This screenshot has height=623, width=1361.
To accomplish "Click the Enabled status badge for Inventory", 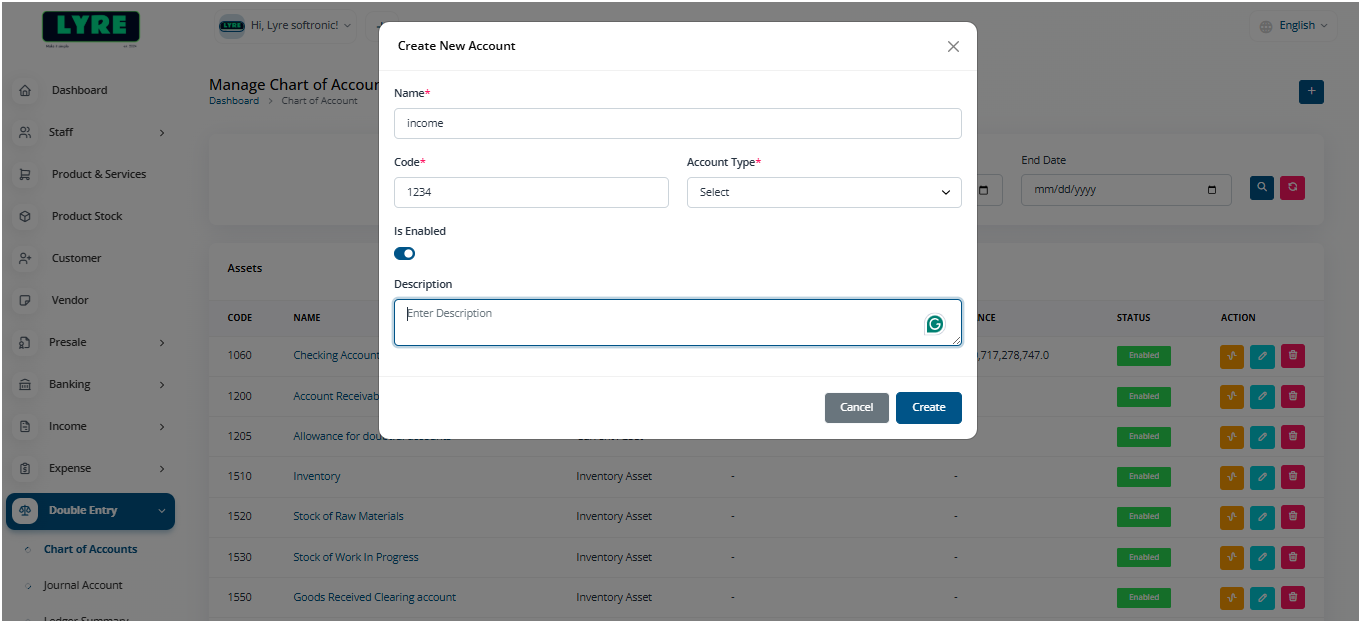I will click(x=1143, y=476).
